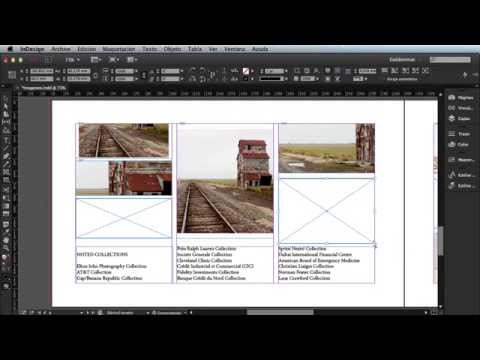Open the page number dropdown in status bar

[81, 313]
